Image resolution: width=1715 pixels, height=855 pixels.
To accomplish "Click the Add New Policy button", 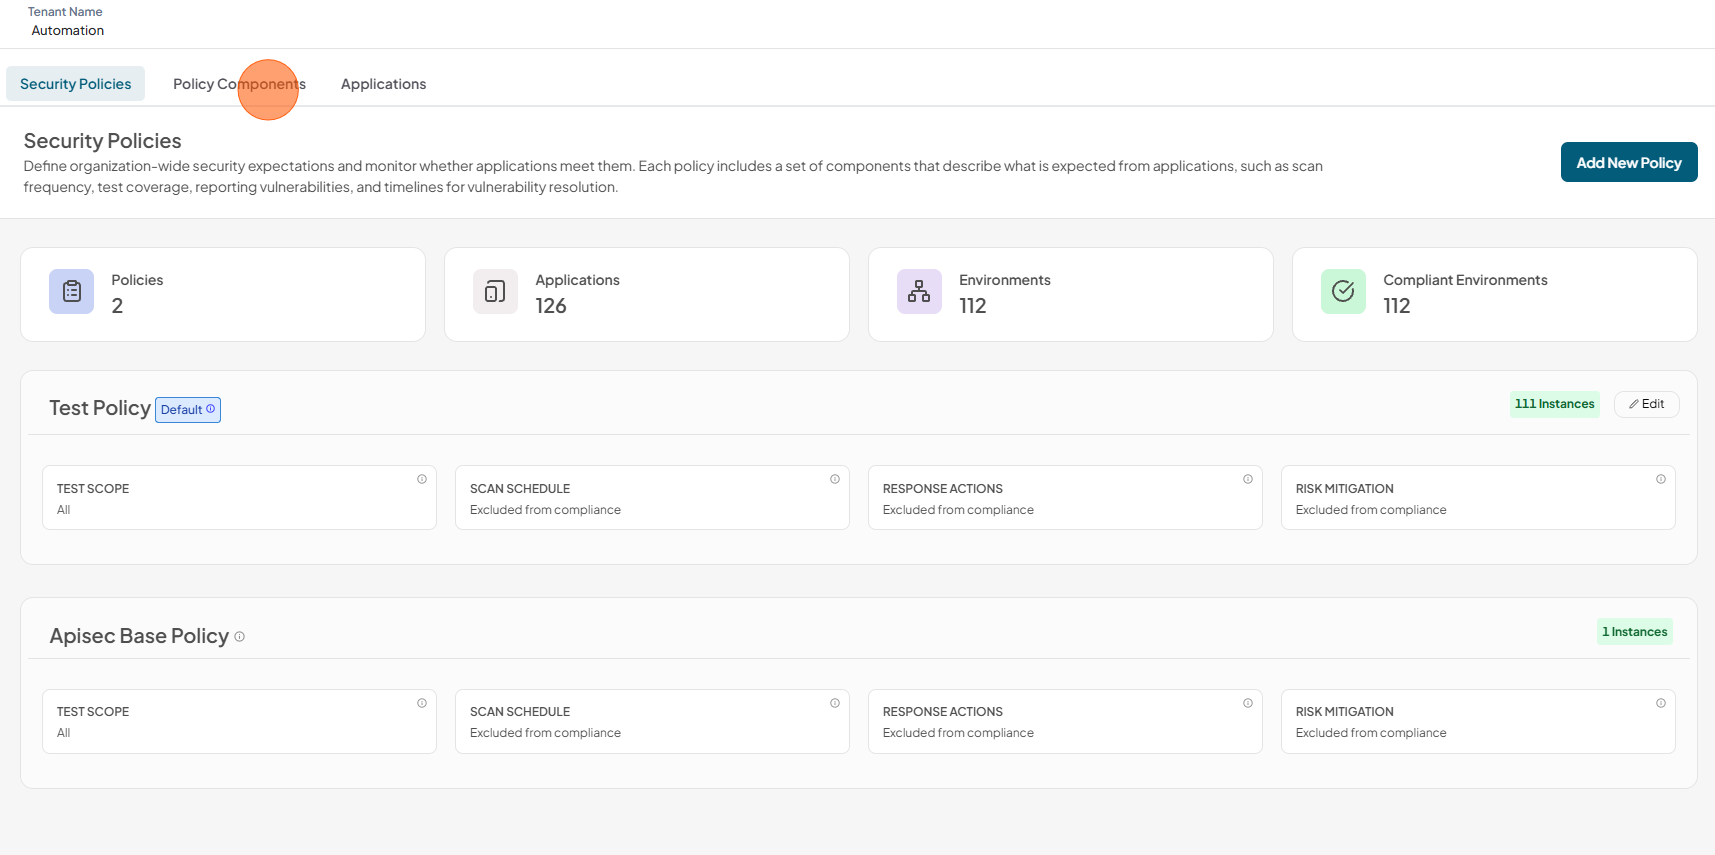I will tap(1629, 162).
